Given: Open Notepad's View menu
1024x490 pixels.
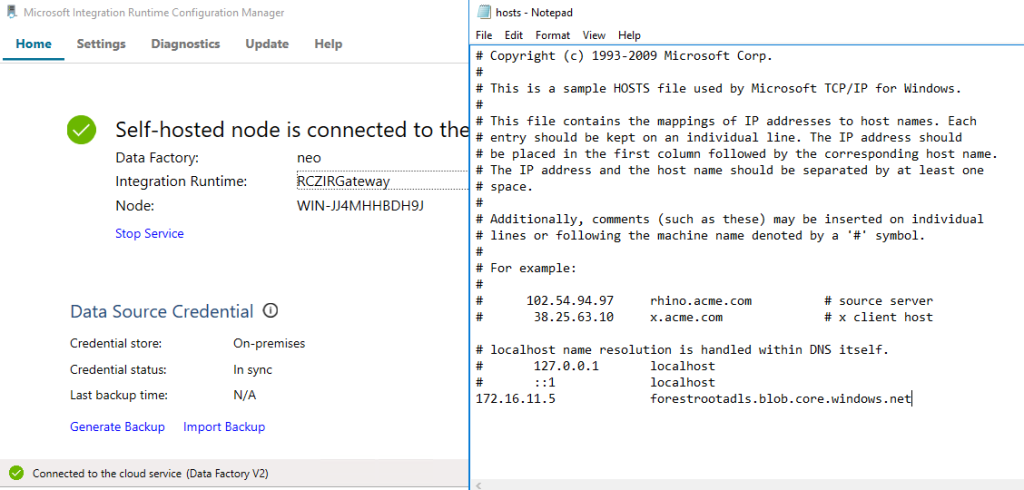Looking at the screenshot, I should pos(594,35).
